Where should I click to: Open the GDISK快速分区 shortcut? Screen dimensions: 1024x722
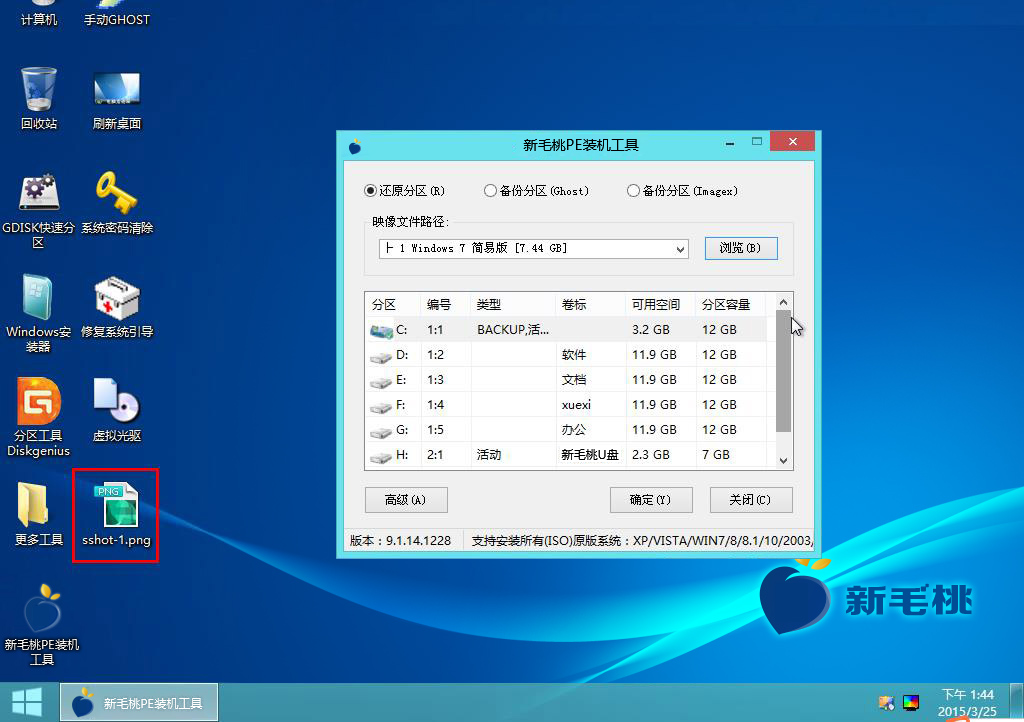pos(39,210)
